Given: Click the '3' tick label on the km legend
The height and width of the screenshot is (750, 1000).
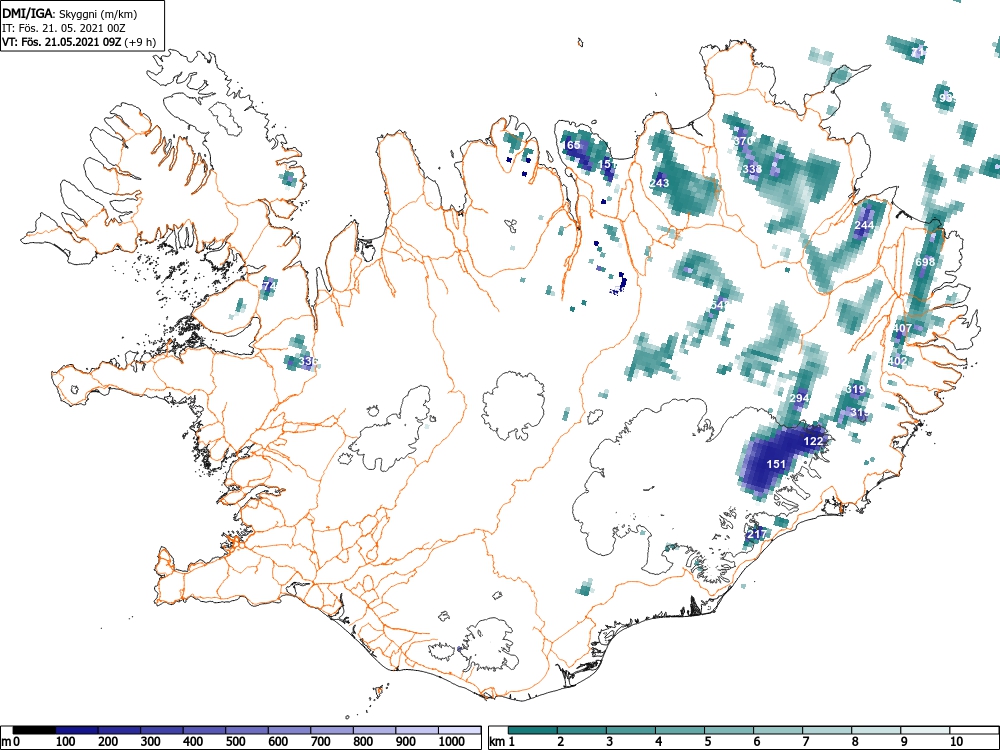Looking at the screenshot, I should [609, 742].
